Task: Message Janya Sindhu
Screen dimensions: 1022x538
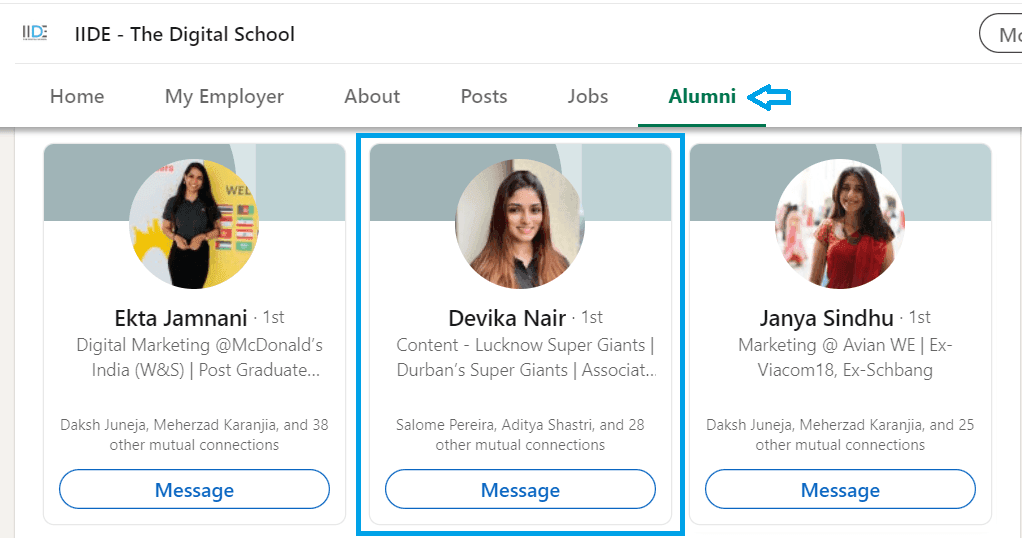Action: point(840,490)
